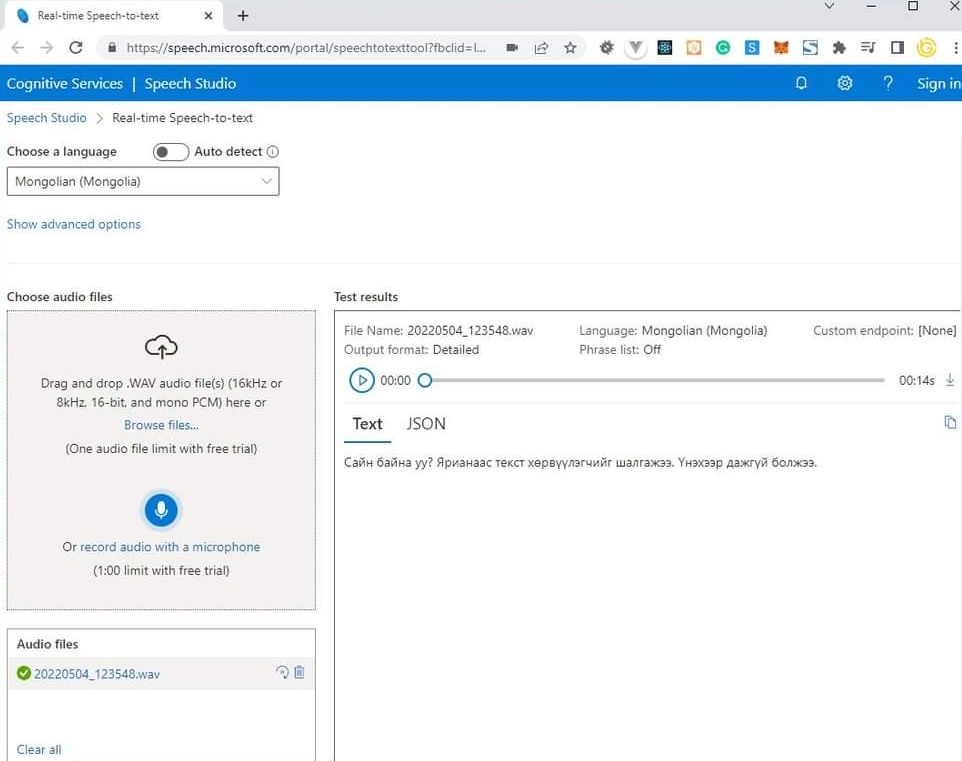
Task: Show advanced options
Action: pyautogui.click(x=73, y=224)
